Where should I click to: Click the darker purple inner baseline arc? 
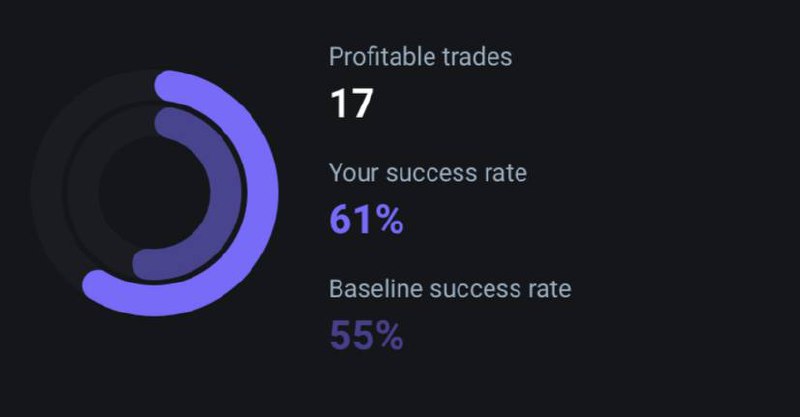[226, 193]
